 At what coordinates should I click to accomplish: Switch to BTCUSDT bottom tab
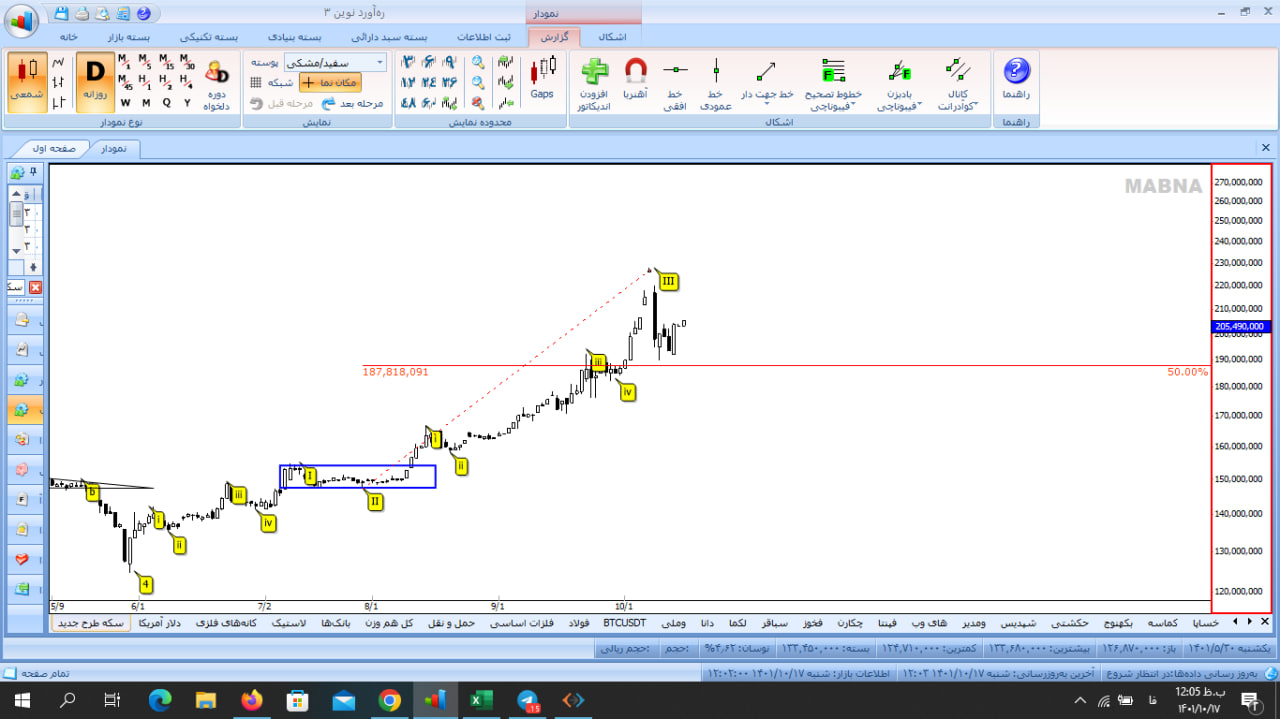click(624, 622)
